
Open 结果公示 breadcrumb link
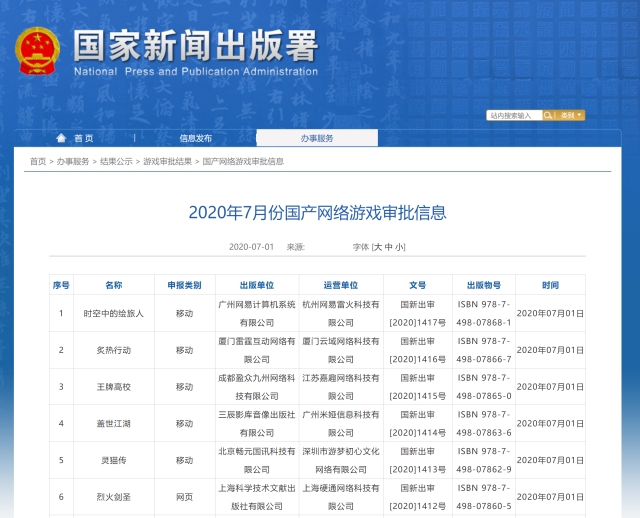tap(116, 161)
